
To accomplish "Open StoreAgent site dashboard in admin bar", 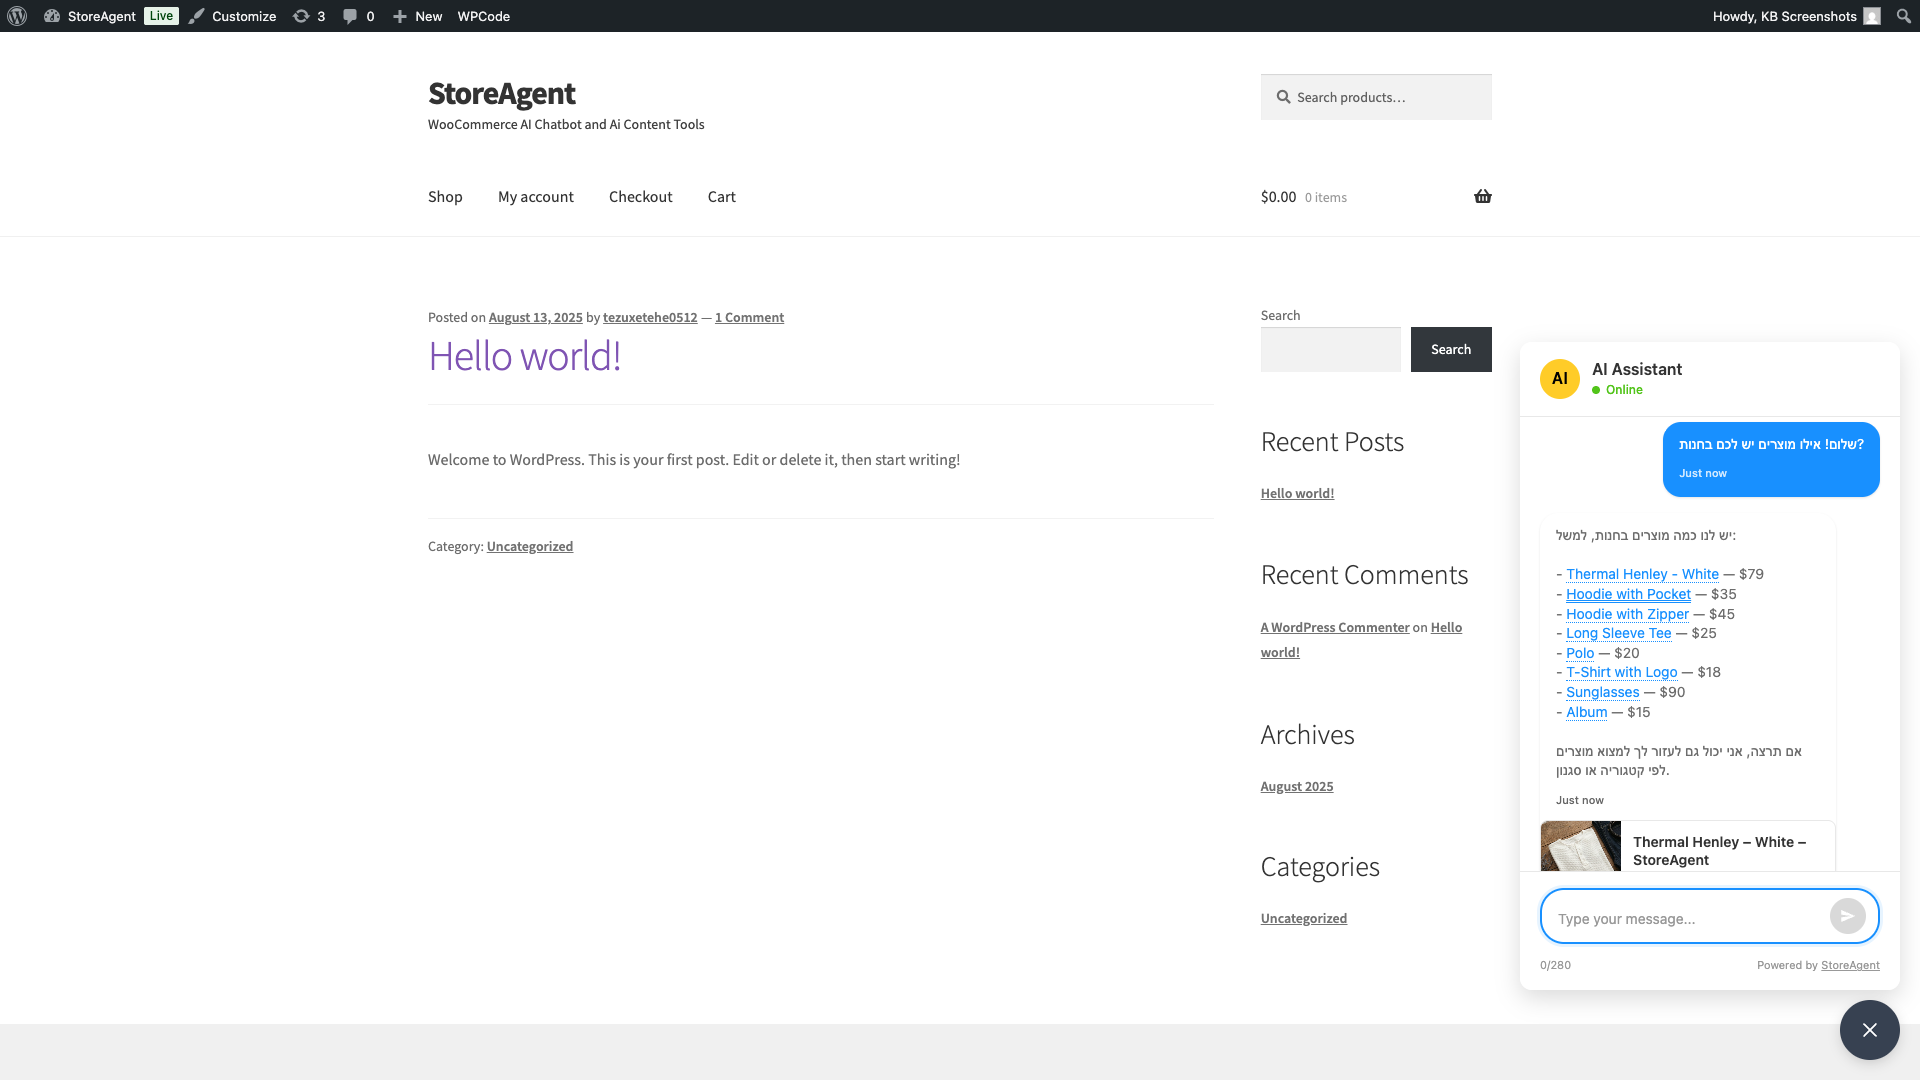I will (90, 16).
